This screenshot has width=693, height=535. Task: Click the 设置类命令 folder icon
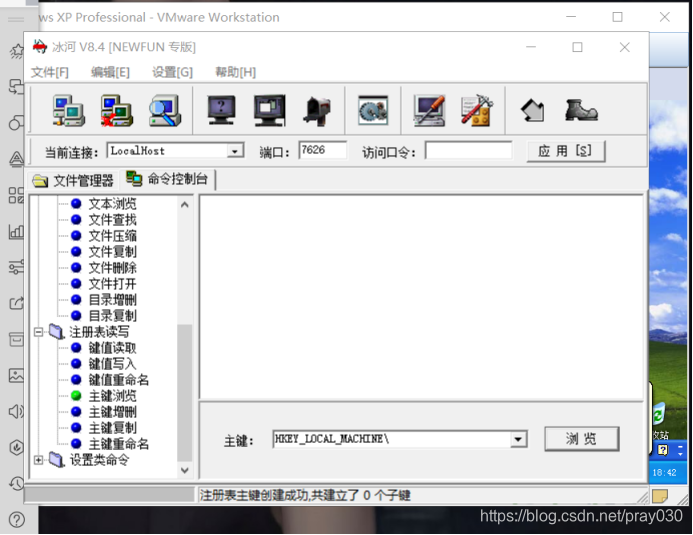pyautogui.click(x=56, y=459)
